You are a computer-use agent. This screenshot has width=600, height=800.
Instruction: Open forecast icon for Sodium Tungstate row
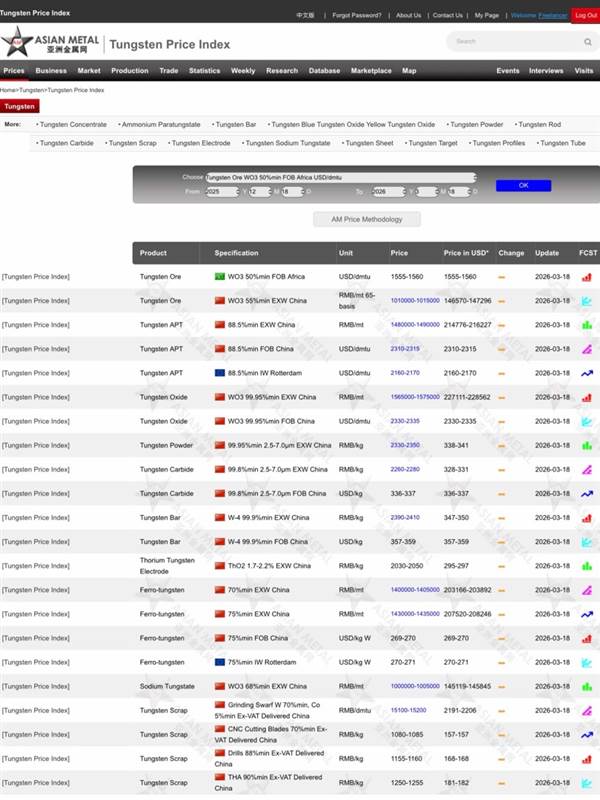(x=587, y=686)
